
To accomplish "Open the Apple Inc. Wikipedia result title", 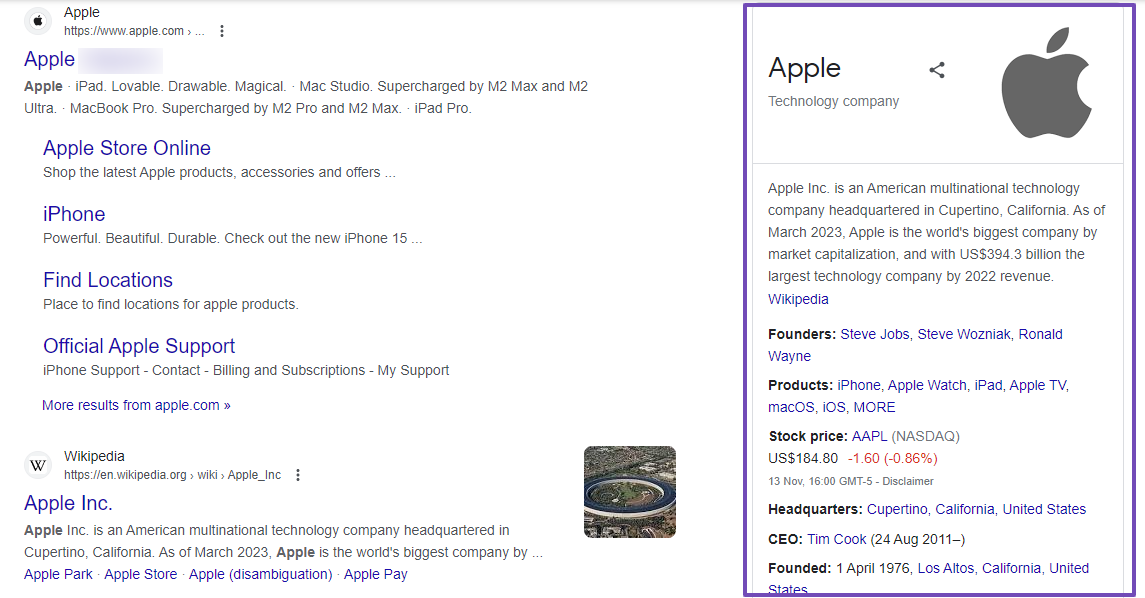I will click(68, 503).
